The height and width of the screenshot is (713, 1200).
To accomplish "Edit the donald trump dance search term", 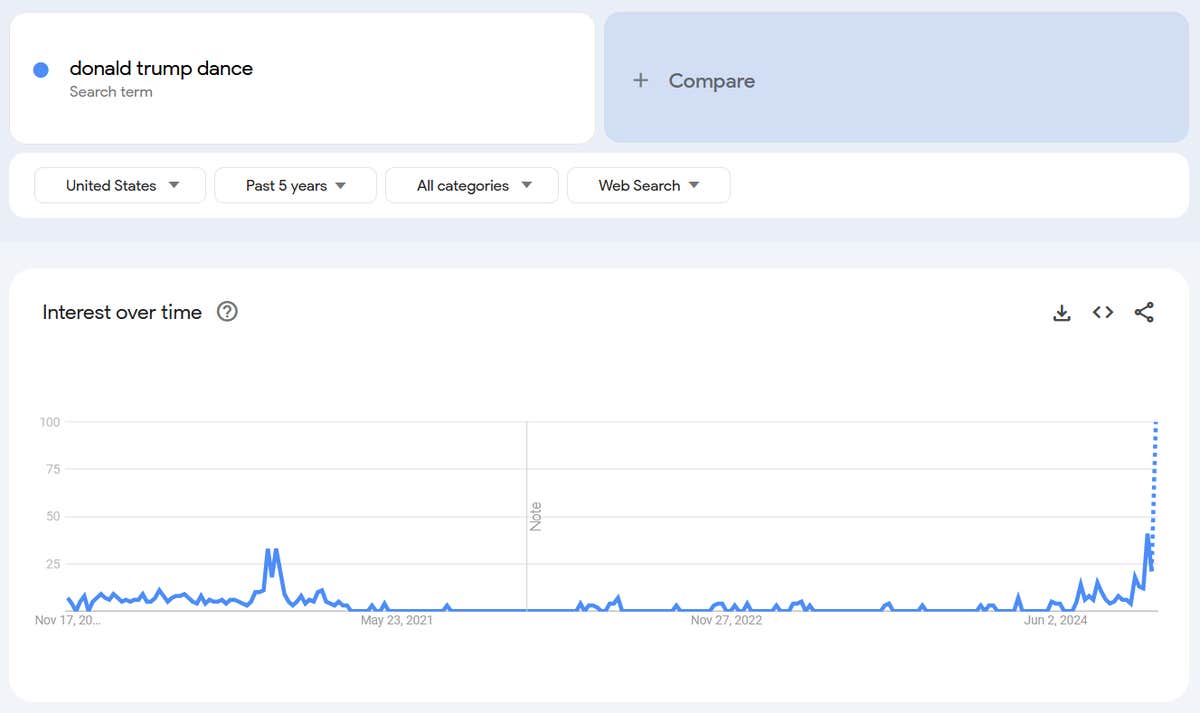I will click(161, 69).
